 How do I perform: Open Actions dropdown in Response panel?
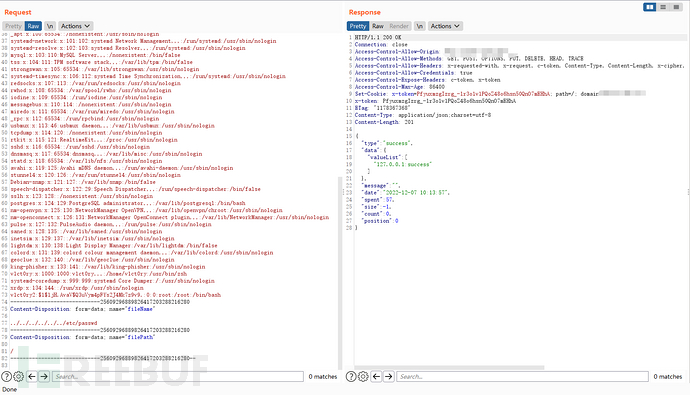pos(445,26)
